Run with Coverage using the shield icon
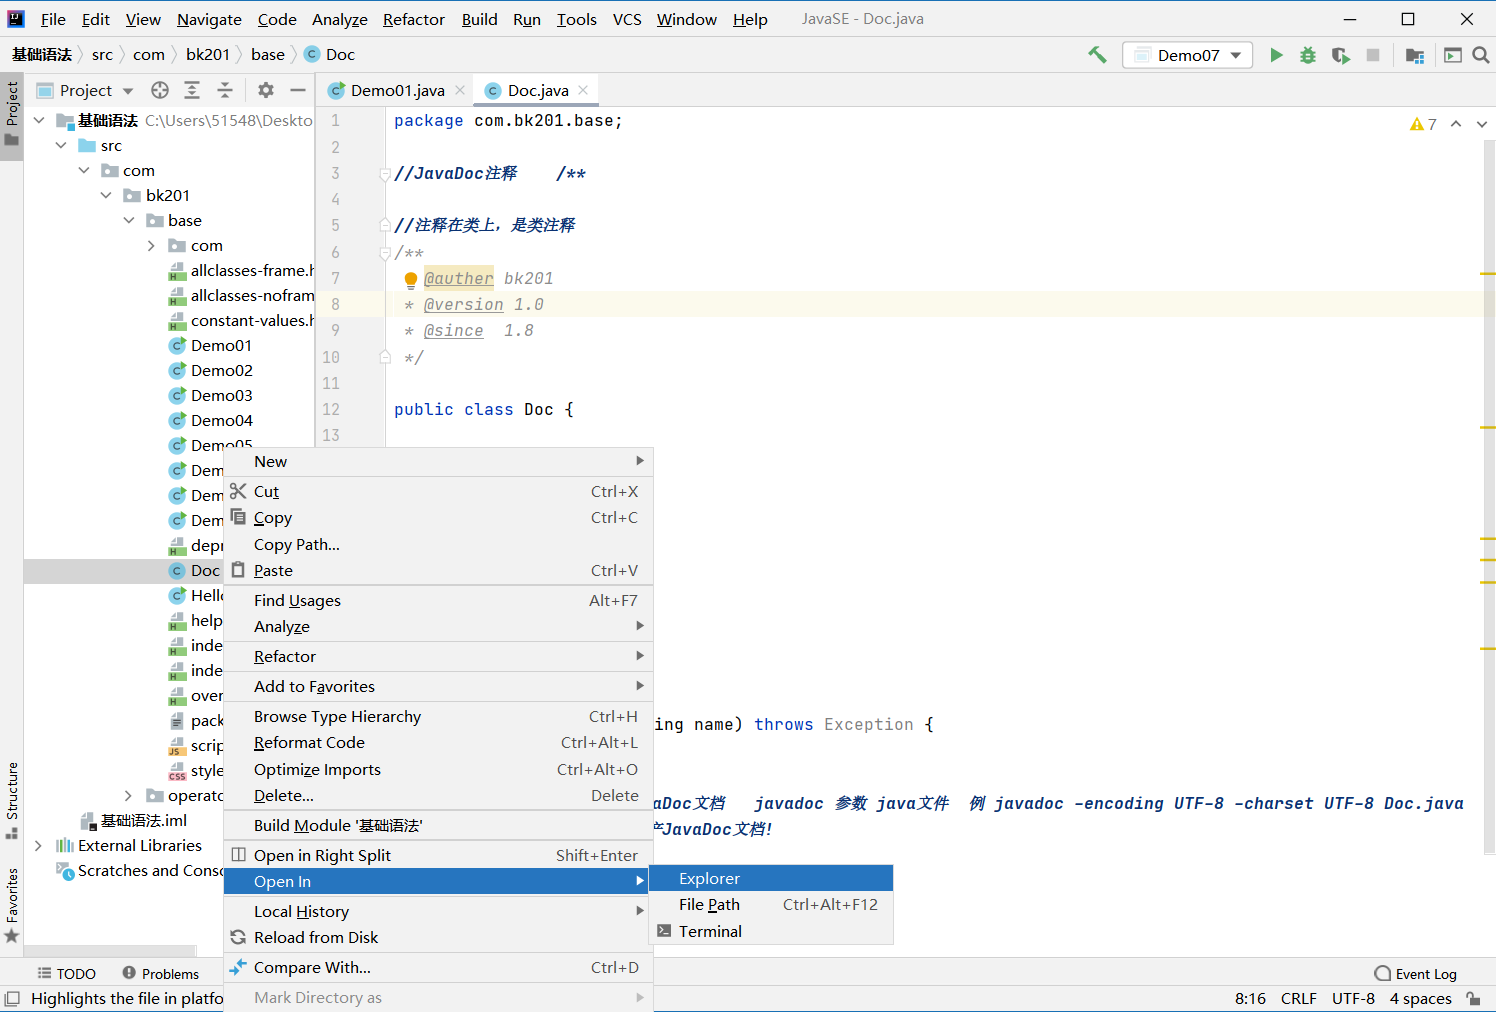This screenshot has width=1496, height=1012. pos(1341,55)
